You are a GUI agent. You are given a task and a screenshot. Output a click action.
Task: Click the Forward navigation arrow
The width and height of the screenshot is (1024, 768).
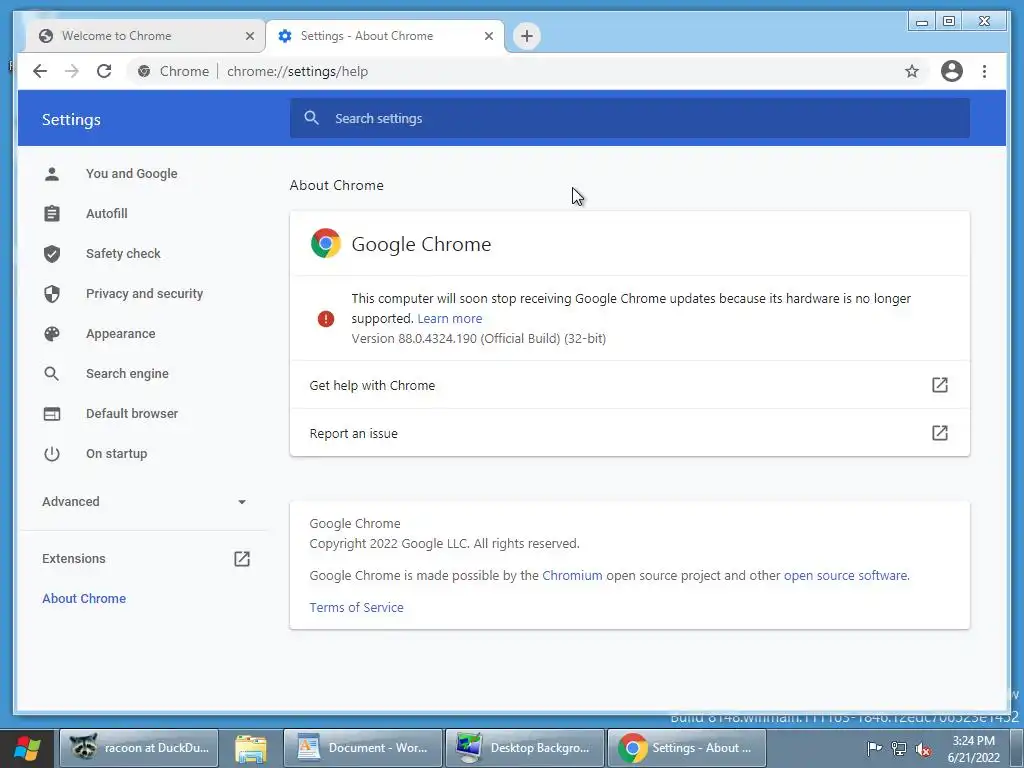pos(72,71)
